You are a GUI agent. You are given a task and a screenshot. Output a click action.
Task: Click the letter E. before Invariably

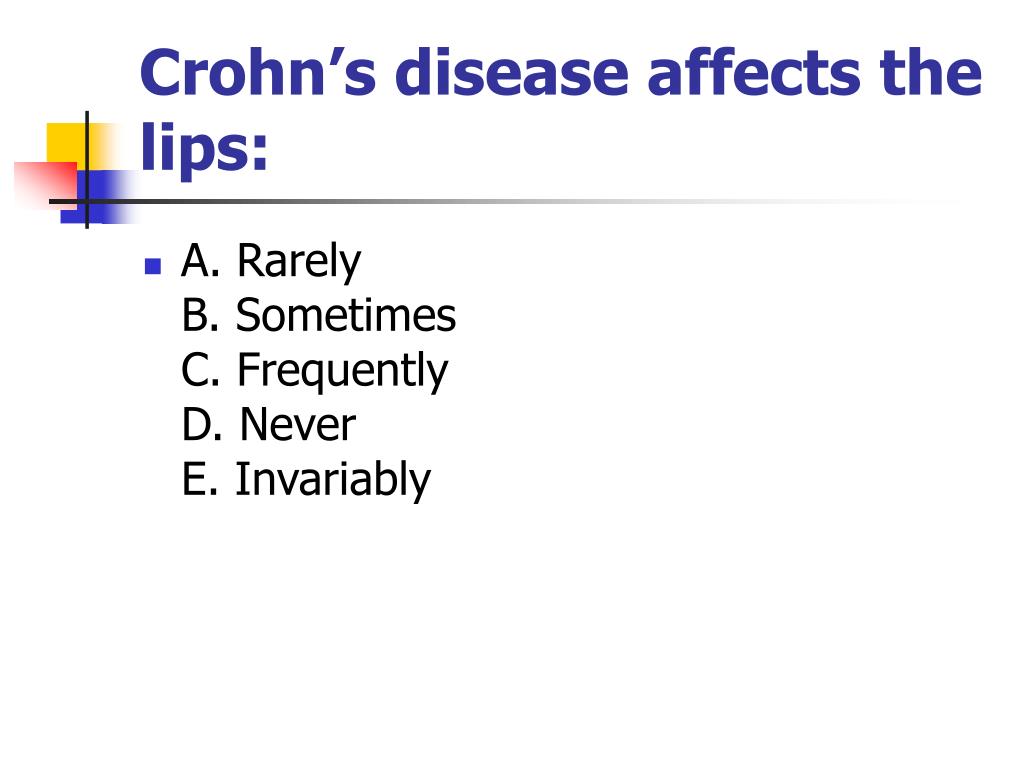point(199,479)
